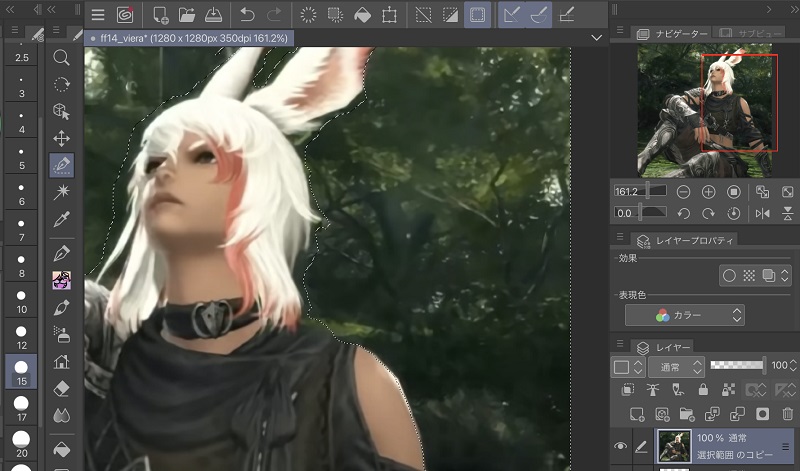Select the house-shaped tool icon

point(61,362)
